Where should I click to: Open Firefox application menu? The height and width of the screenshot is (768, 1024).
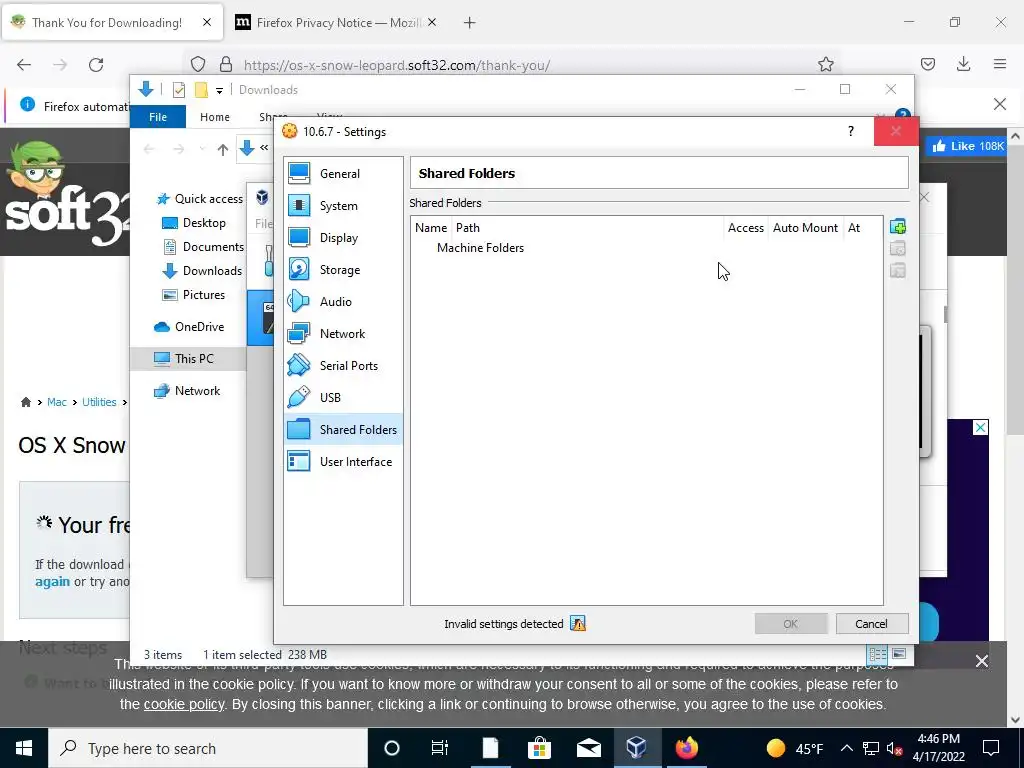click(1000, 64)
